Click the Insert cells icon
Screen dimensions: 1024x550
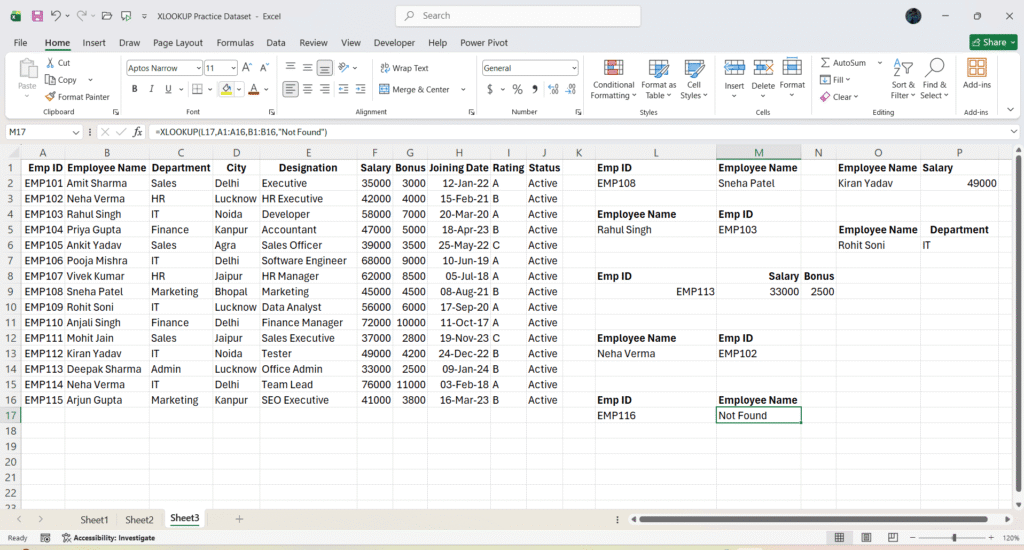click(734, 67)
